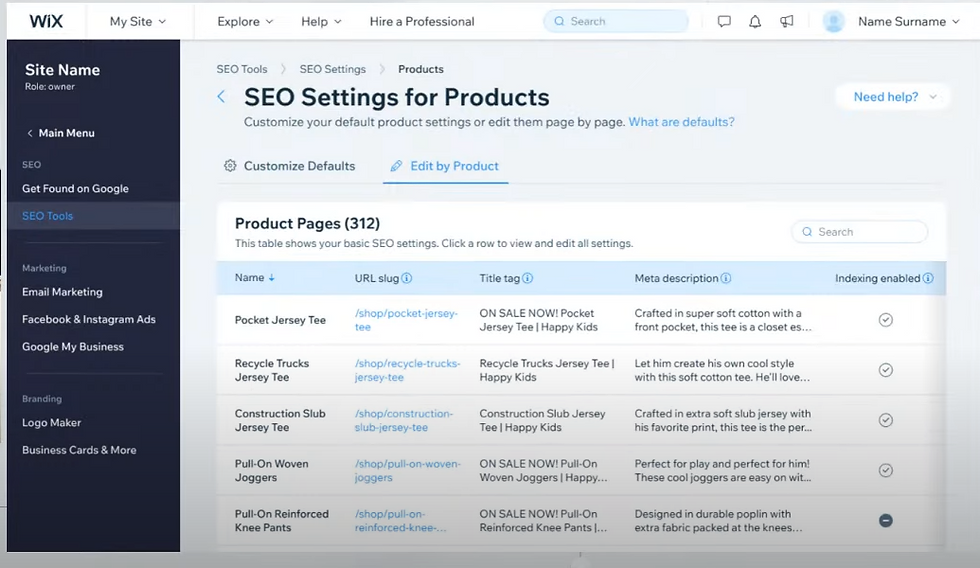
Task: Open Email Marketing in the sidebar
Action: click(x=62, y=292)
